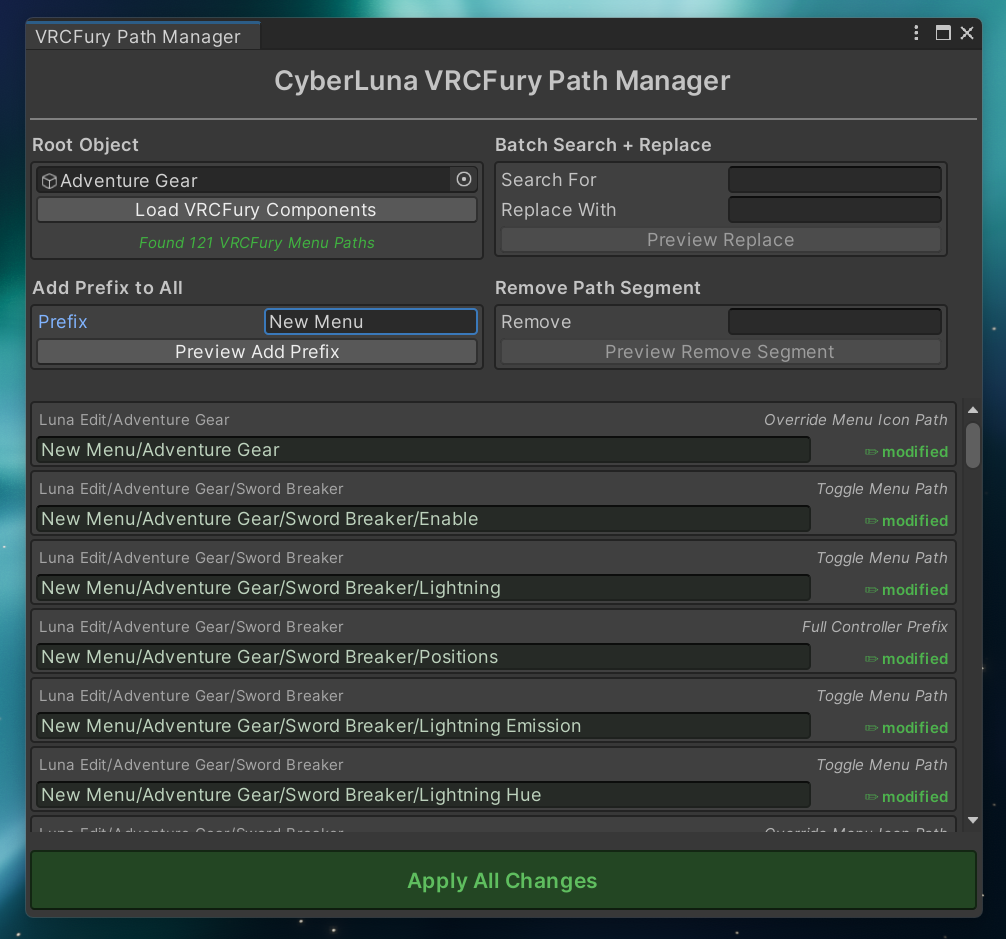Image resolution: width=1006 pixels, height=939 pixels.
Task: Edit the Sword Breaker/Enable path field
Action: [x=423, y=518]
